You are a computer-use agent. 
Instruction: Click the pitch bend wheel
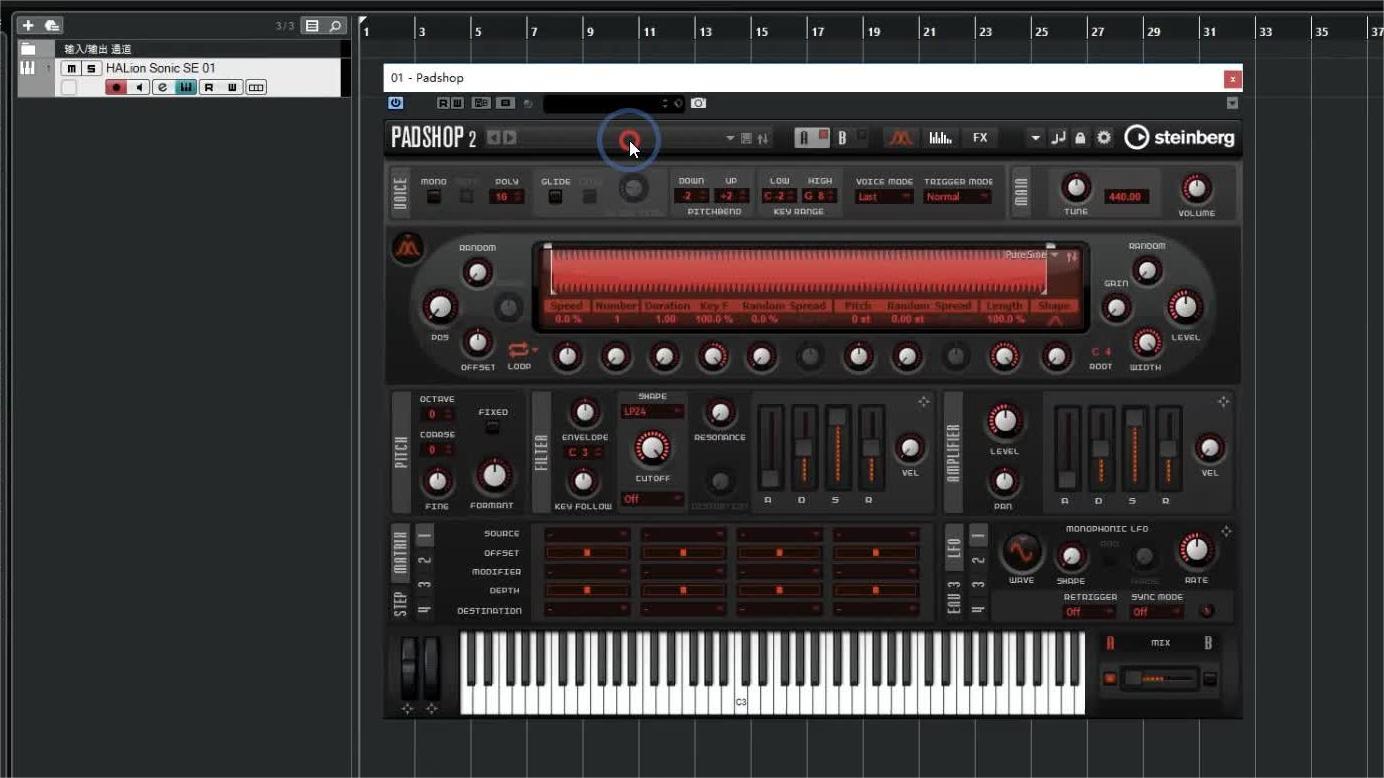tap(408, 668)
